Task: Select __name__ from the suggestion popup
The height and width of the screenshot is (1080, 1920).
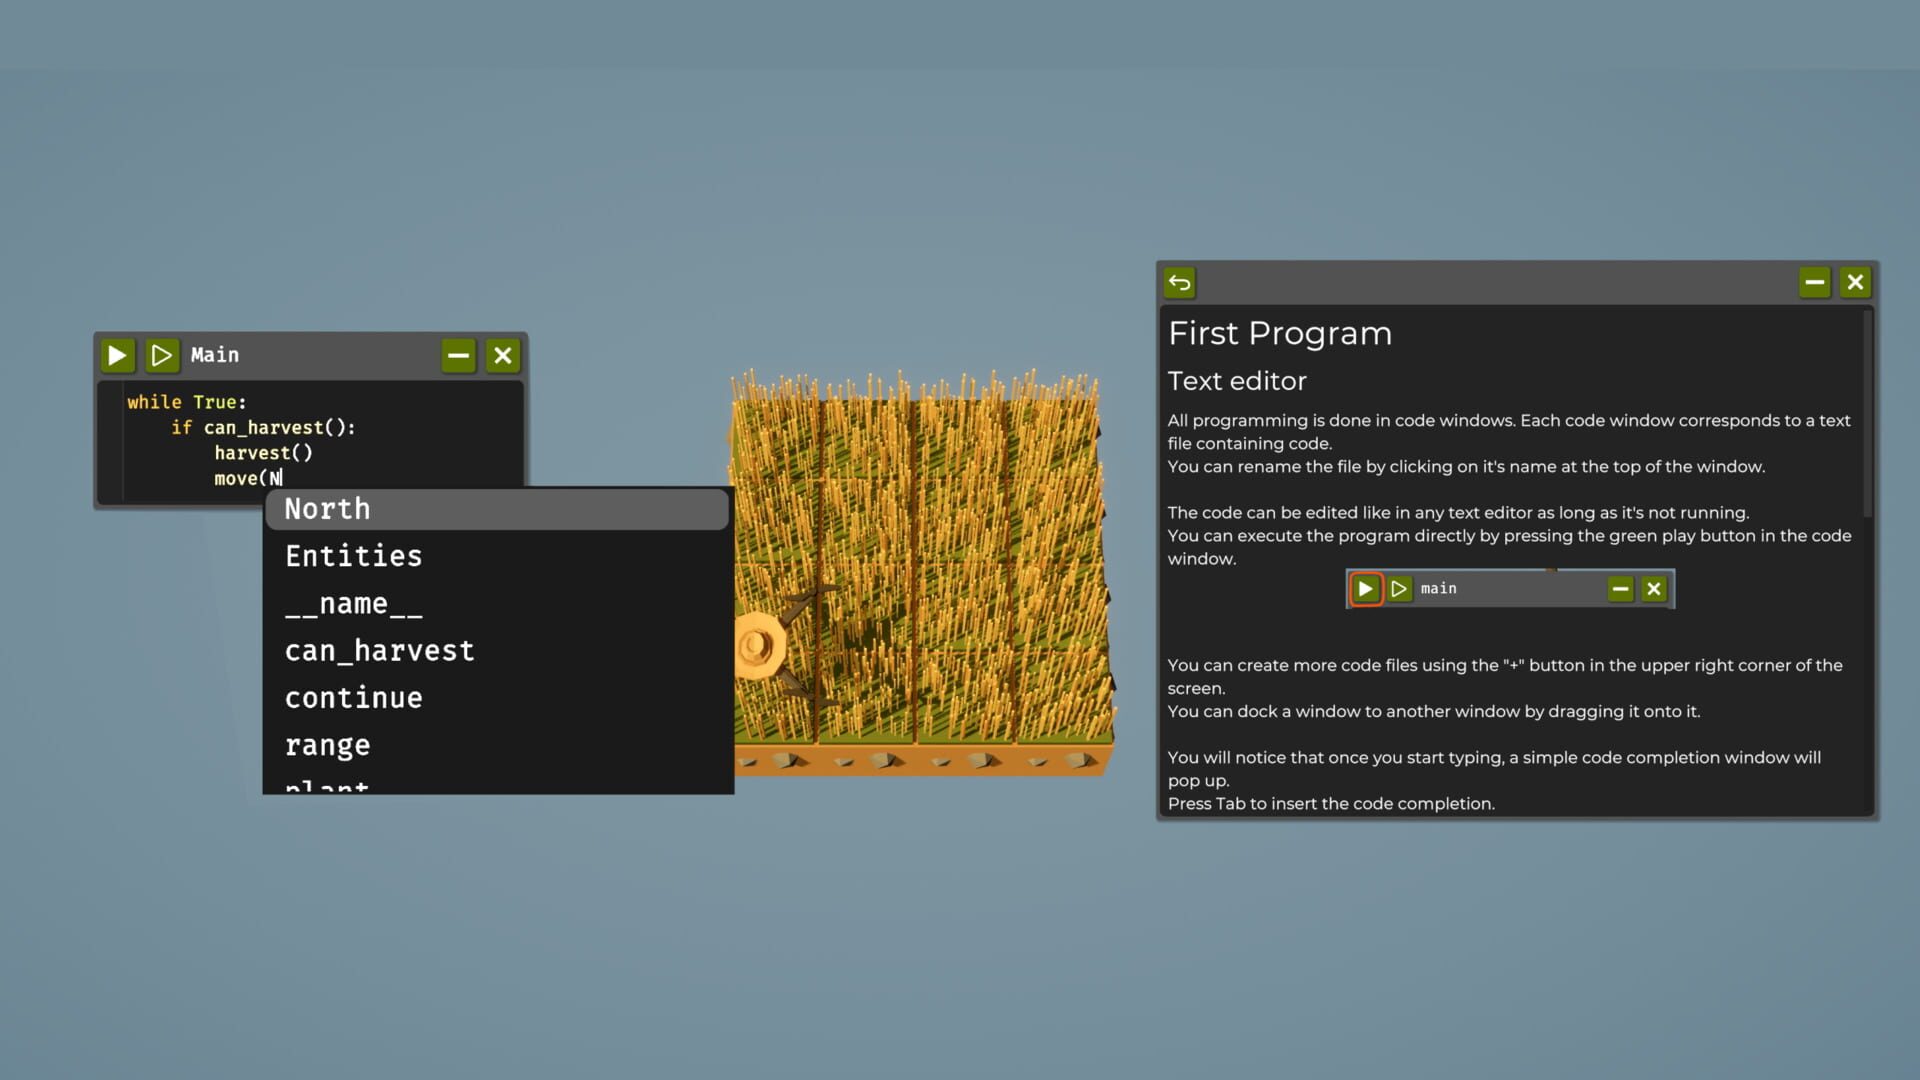Action: [x=353, y=602]
